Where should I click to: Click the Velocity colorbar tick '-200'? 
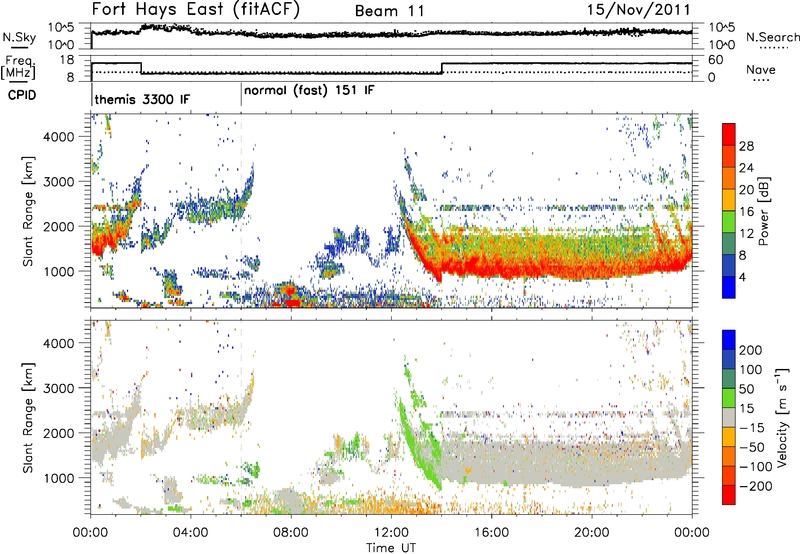click(x=756, y=486)
